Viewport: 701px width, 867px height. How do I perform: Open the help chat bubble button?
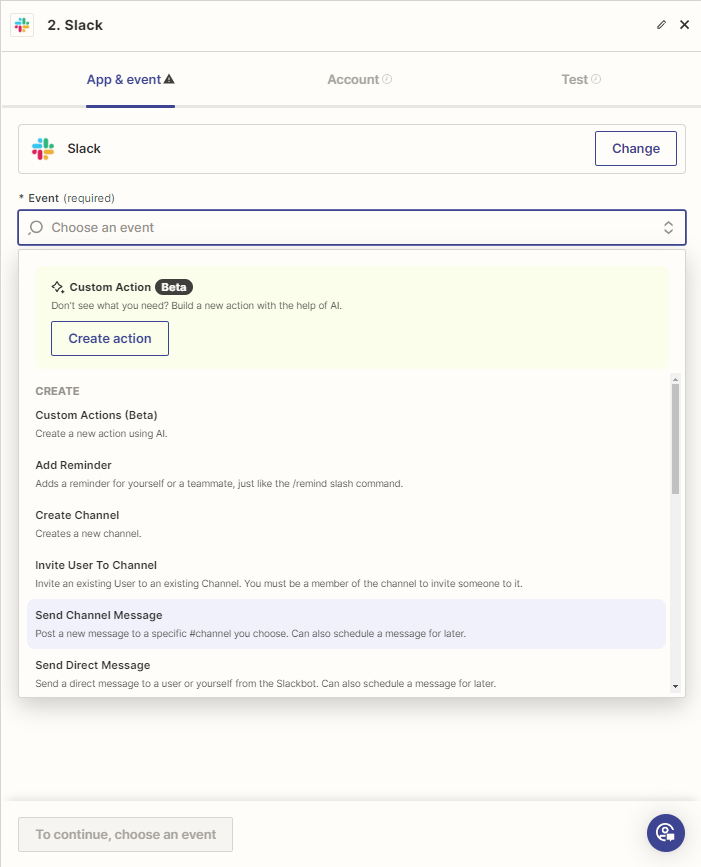(665, 832)
